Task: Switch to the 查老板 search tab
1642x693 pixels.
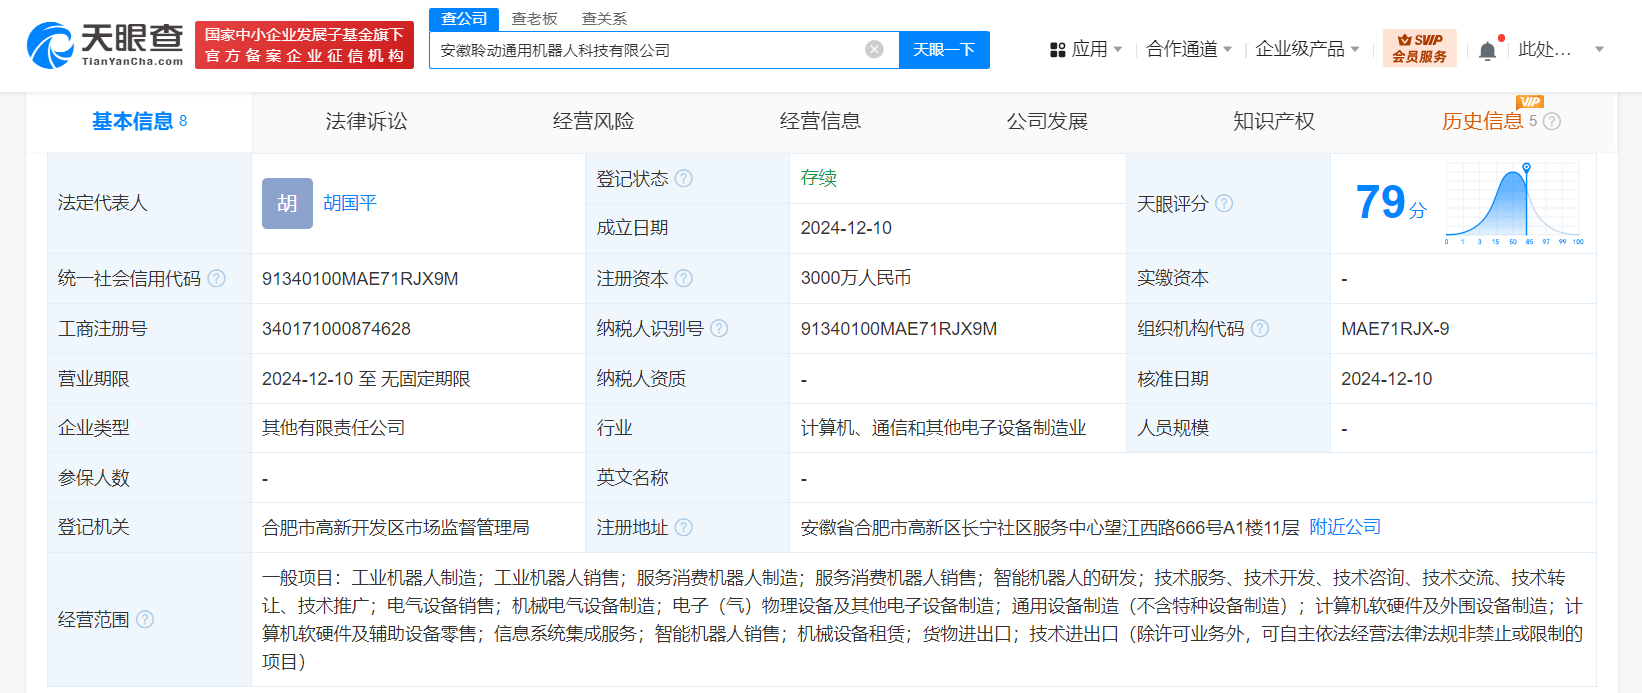Action: (x=534, y=19)
